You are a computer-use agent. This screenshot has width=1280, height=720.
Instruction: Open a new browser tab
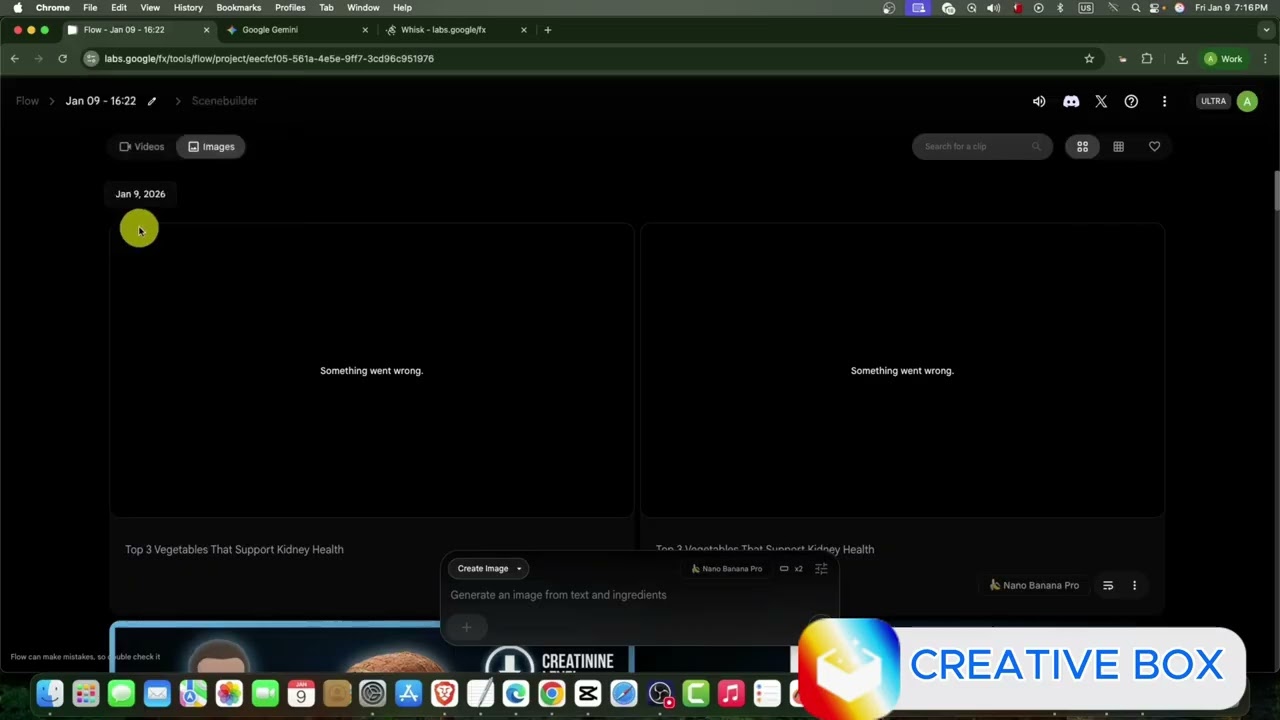(x=547, y=30)
